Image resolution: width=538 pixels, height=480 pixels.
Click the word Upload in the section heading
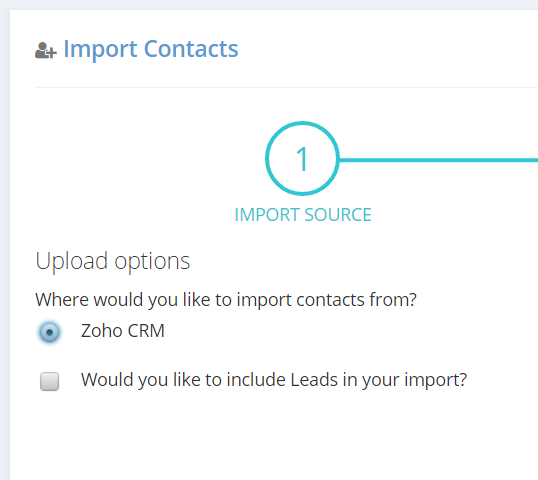pos(71,261)
